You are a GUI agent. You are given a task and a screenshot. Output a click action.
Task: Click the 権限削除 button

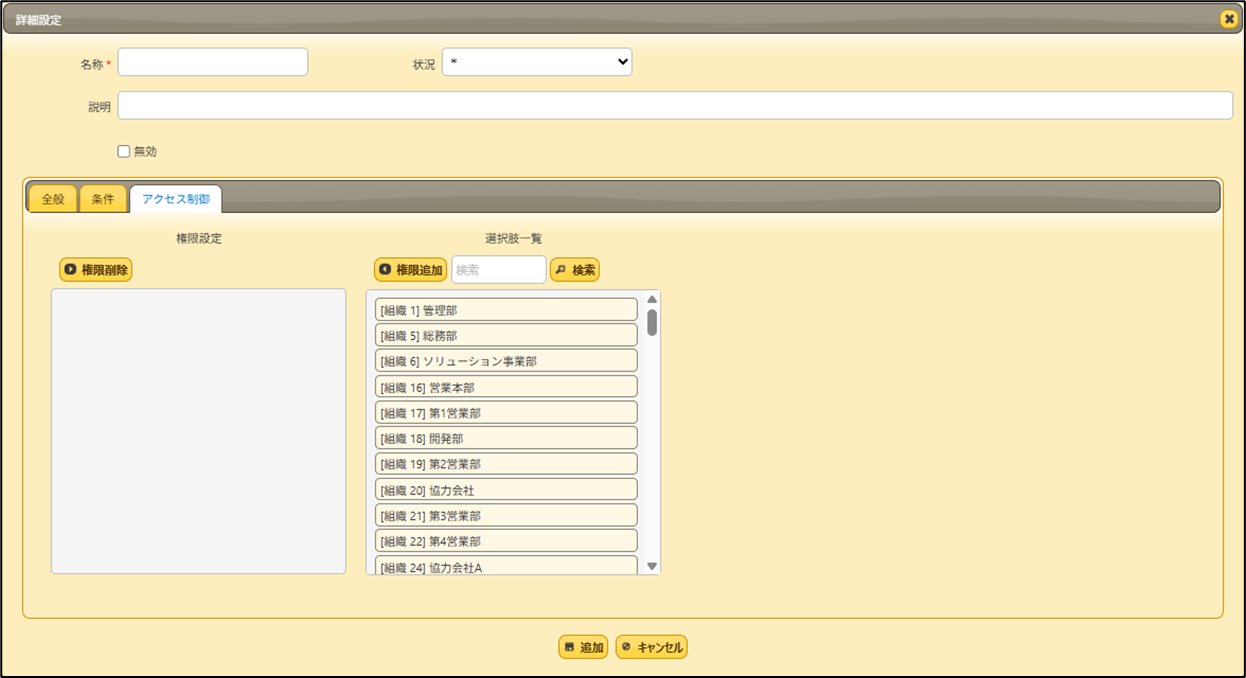96,270
